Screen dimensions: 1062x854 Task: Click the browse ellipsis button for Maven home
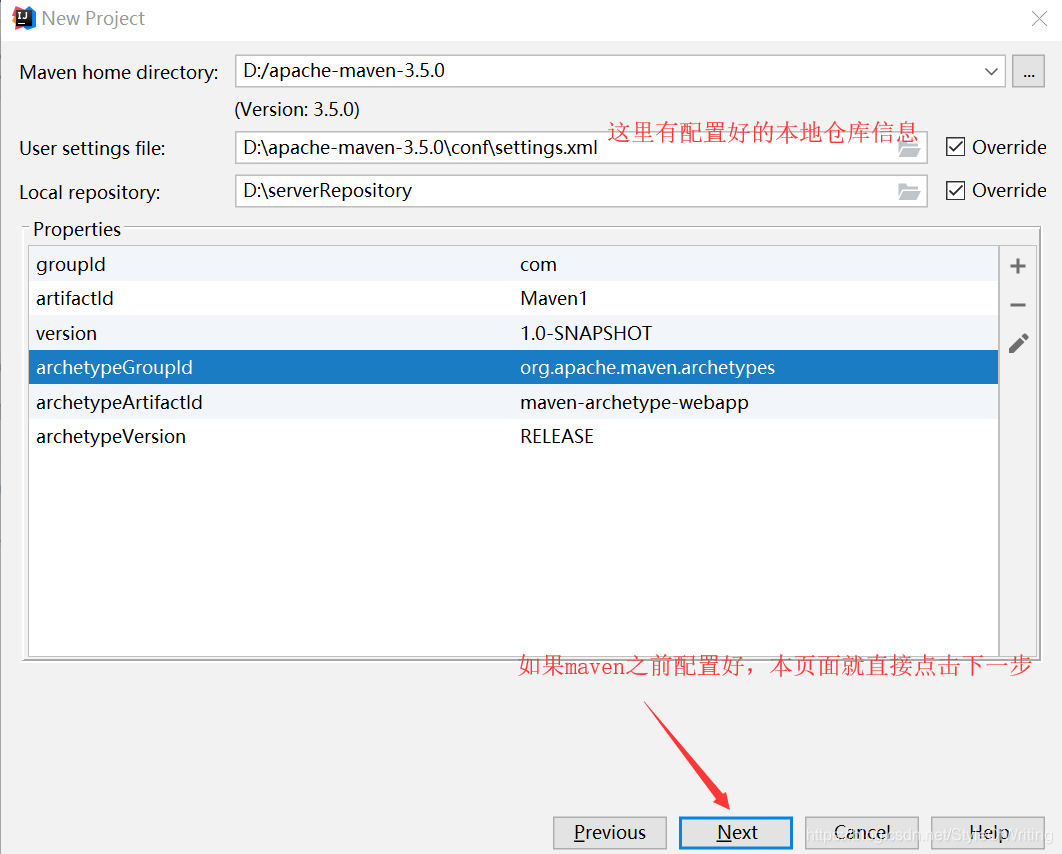pos(1028,71)
